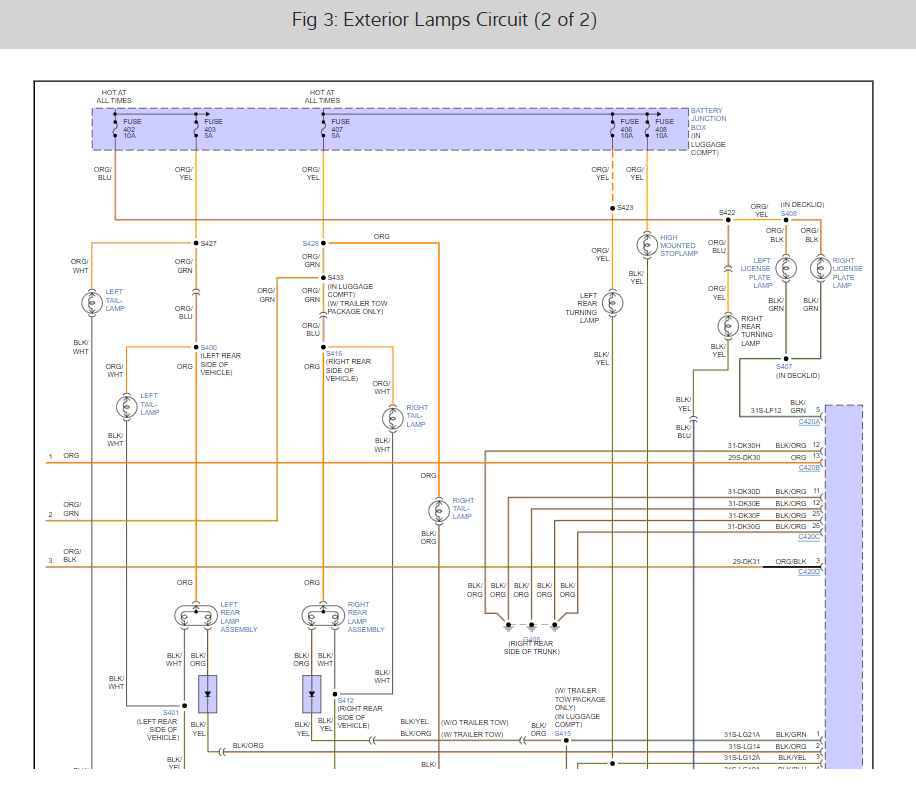Image resolution: width=916 pixels, height=809 pixels.
Task: Click the Right Rear Turning Lamp bulb symbol
Action: click(x=728, y=327)
